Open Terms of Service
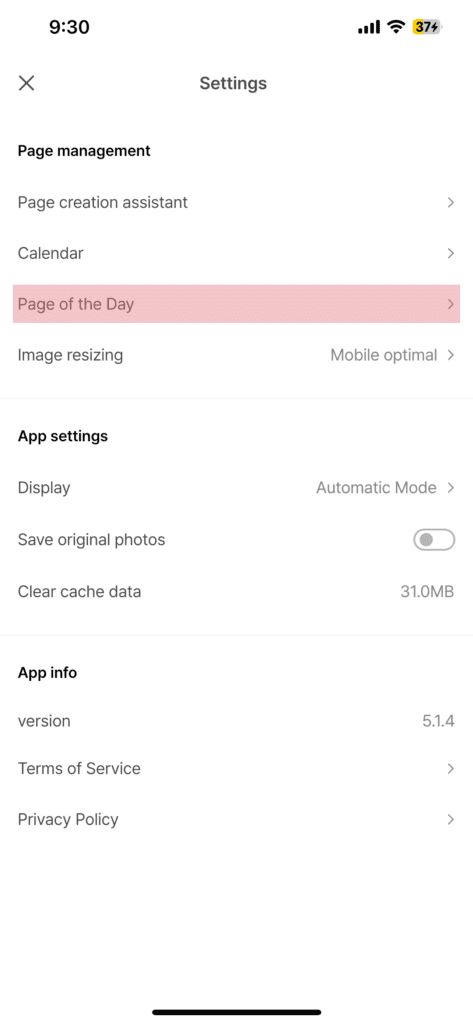 (236, 769)
